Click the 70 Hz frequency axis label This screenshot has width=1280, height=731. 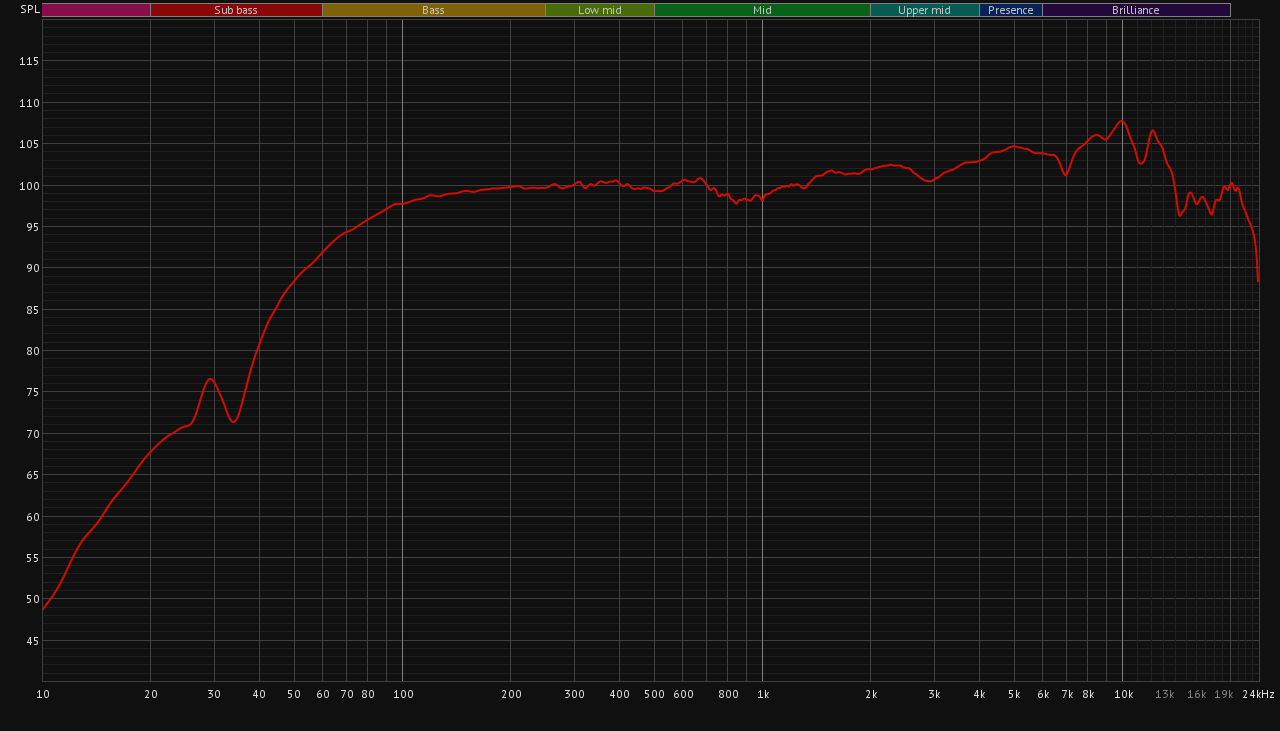pos(347,694)
